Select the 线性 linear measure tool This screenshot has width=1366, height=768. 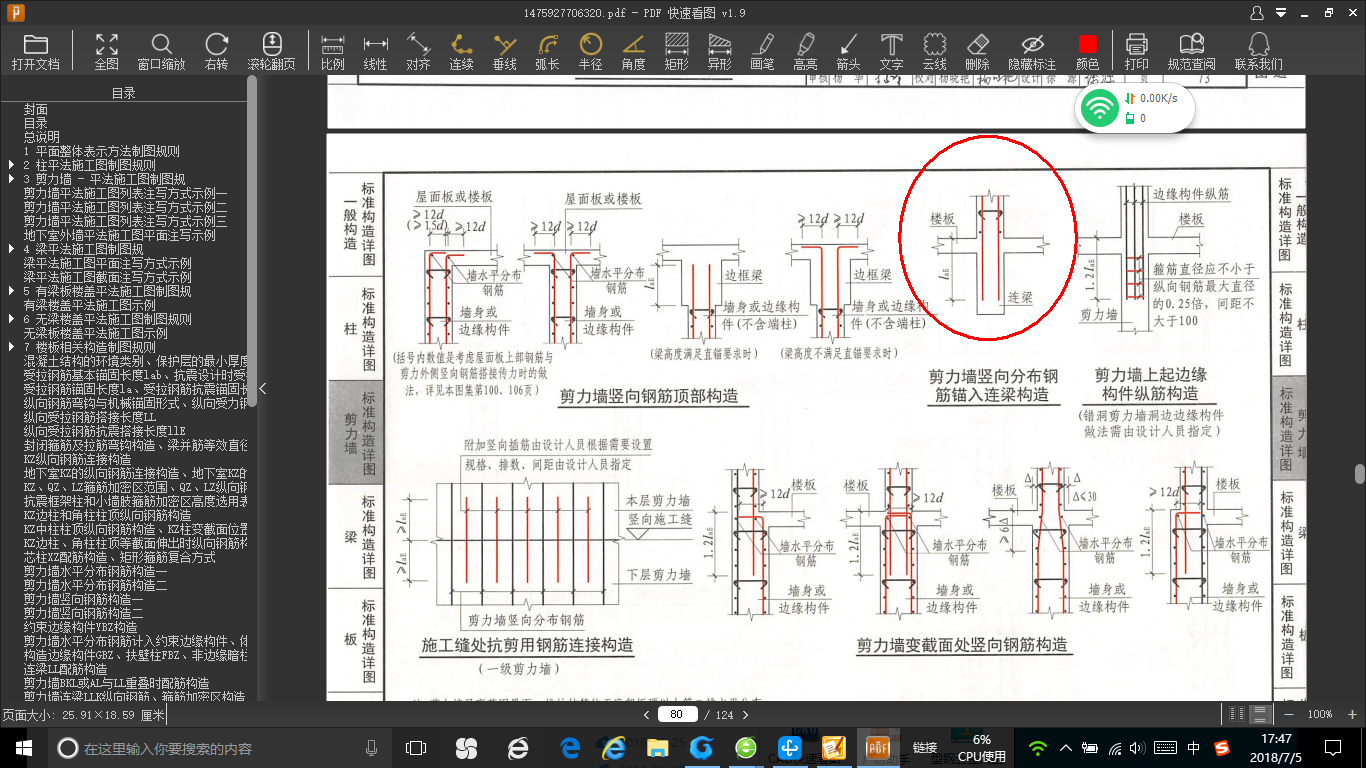tap(375, 52)
